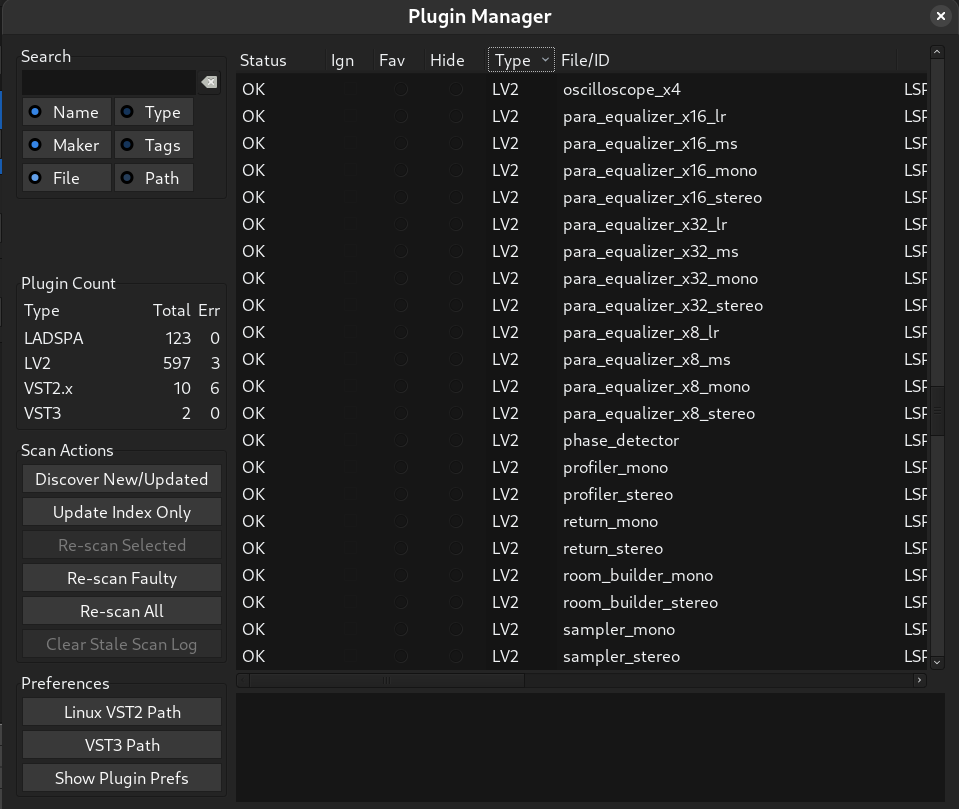Screen dimensions: 959x809
Task: Toggle the Name search filter
Action: tap(66, 112)
